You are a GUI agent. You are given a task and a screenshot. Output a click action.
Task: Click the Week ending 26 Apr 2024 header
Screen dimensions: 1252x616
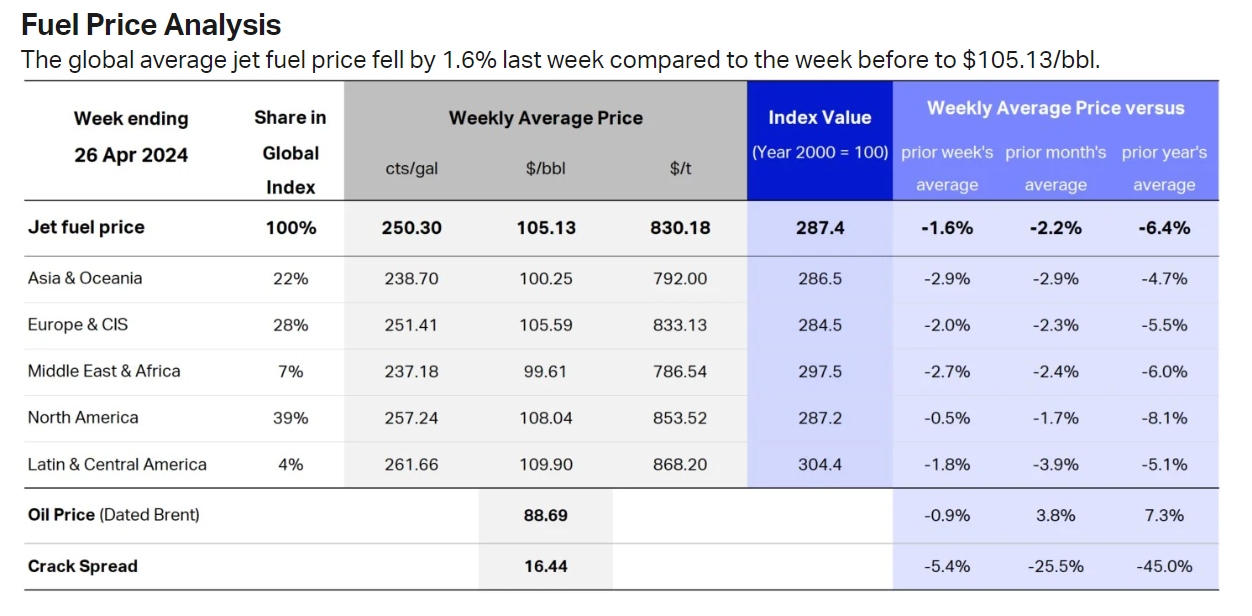click(131, 137)
